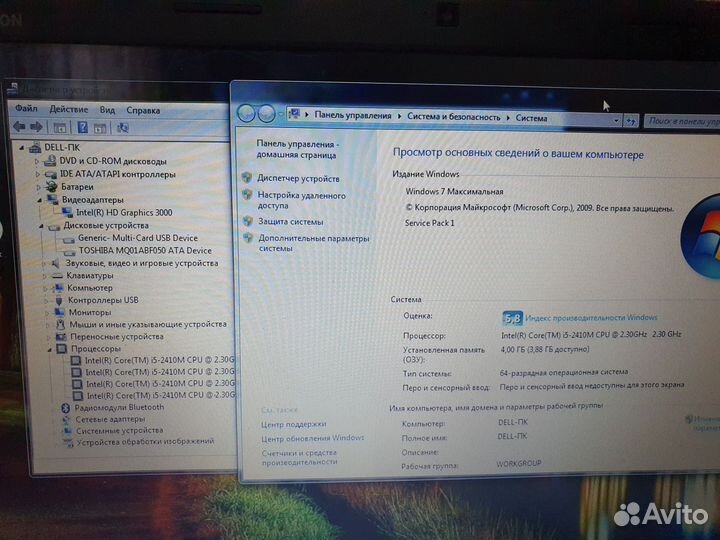Select the Сетевые адаптеры icon

[67, 419]
